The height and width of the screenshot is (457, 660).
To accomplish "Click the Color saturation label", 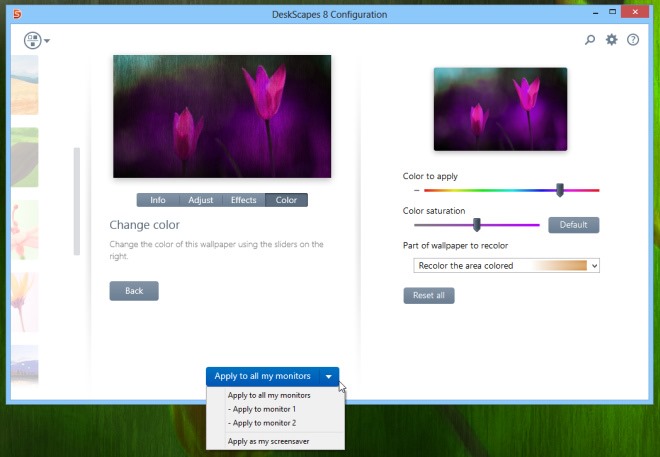I will pyautogui.click(x=434, y=211).
